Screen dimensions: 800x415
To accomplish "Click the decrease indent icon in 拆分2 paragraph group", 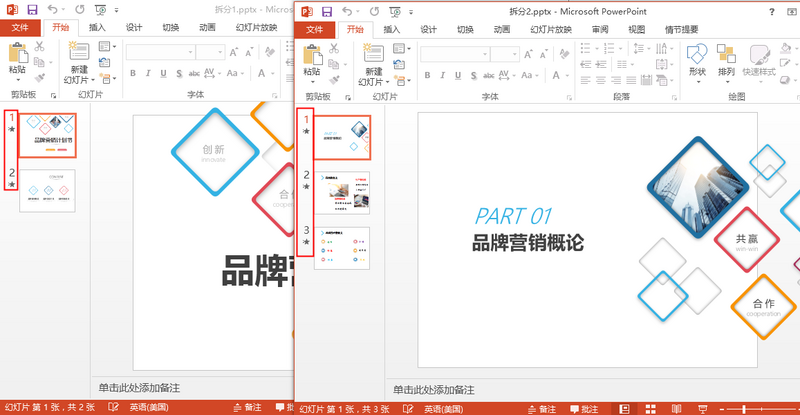I will tap(586, 64).
